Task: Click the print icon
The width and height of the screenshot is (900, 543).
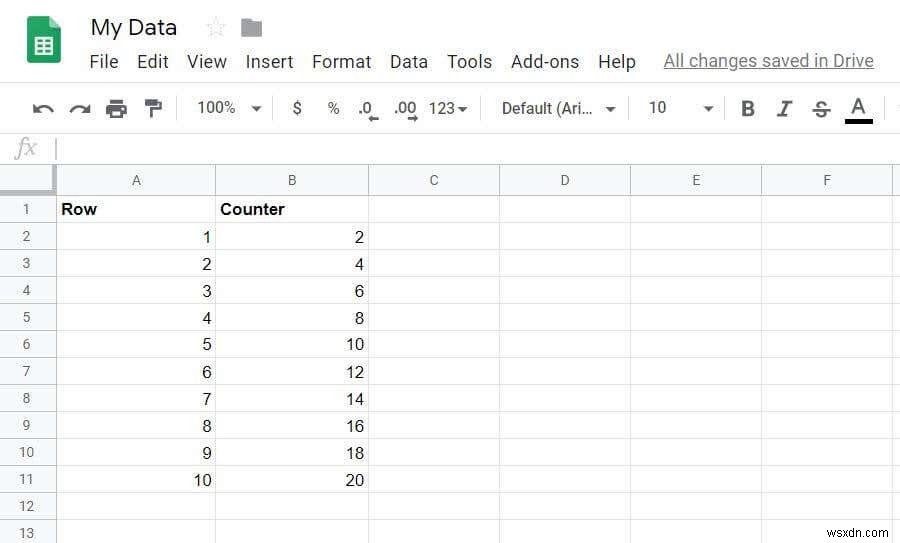Action: (x=117, y=109)
